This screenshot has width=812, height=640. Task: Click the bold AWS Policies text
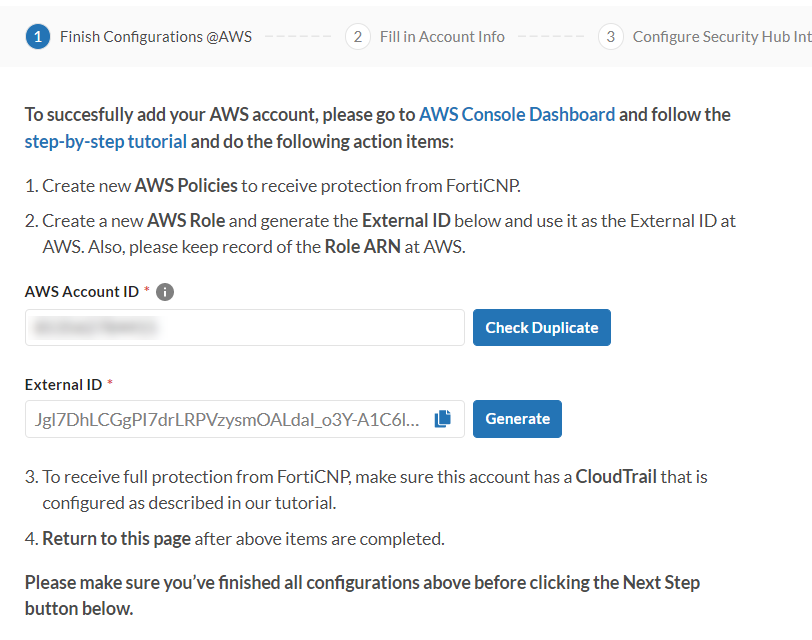pyautogui.click(x=186, y=185)
